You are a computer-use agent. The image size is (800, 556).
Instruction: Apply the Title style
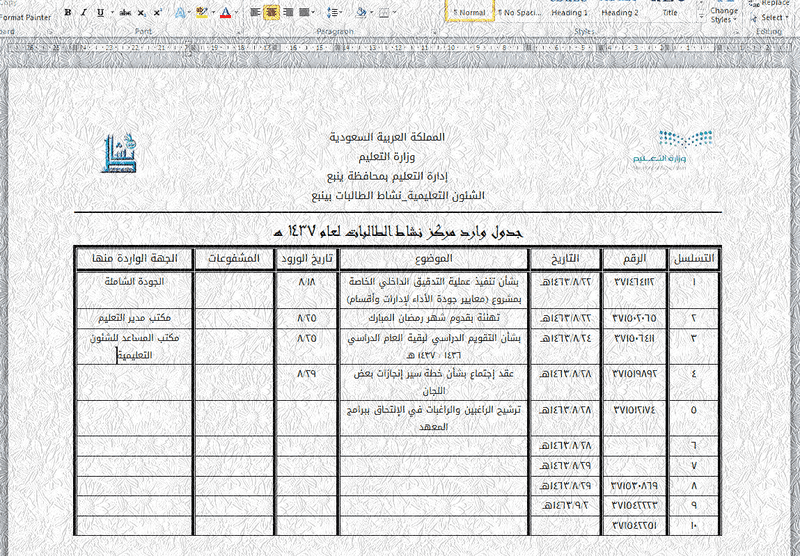670,11
